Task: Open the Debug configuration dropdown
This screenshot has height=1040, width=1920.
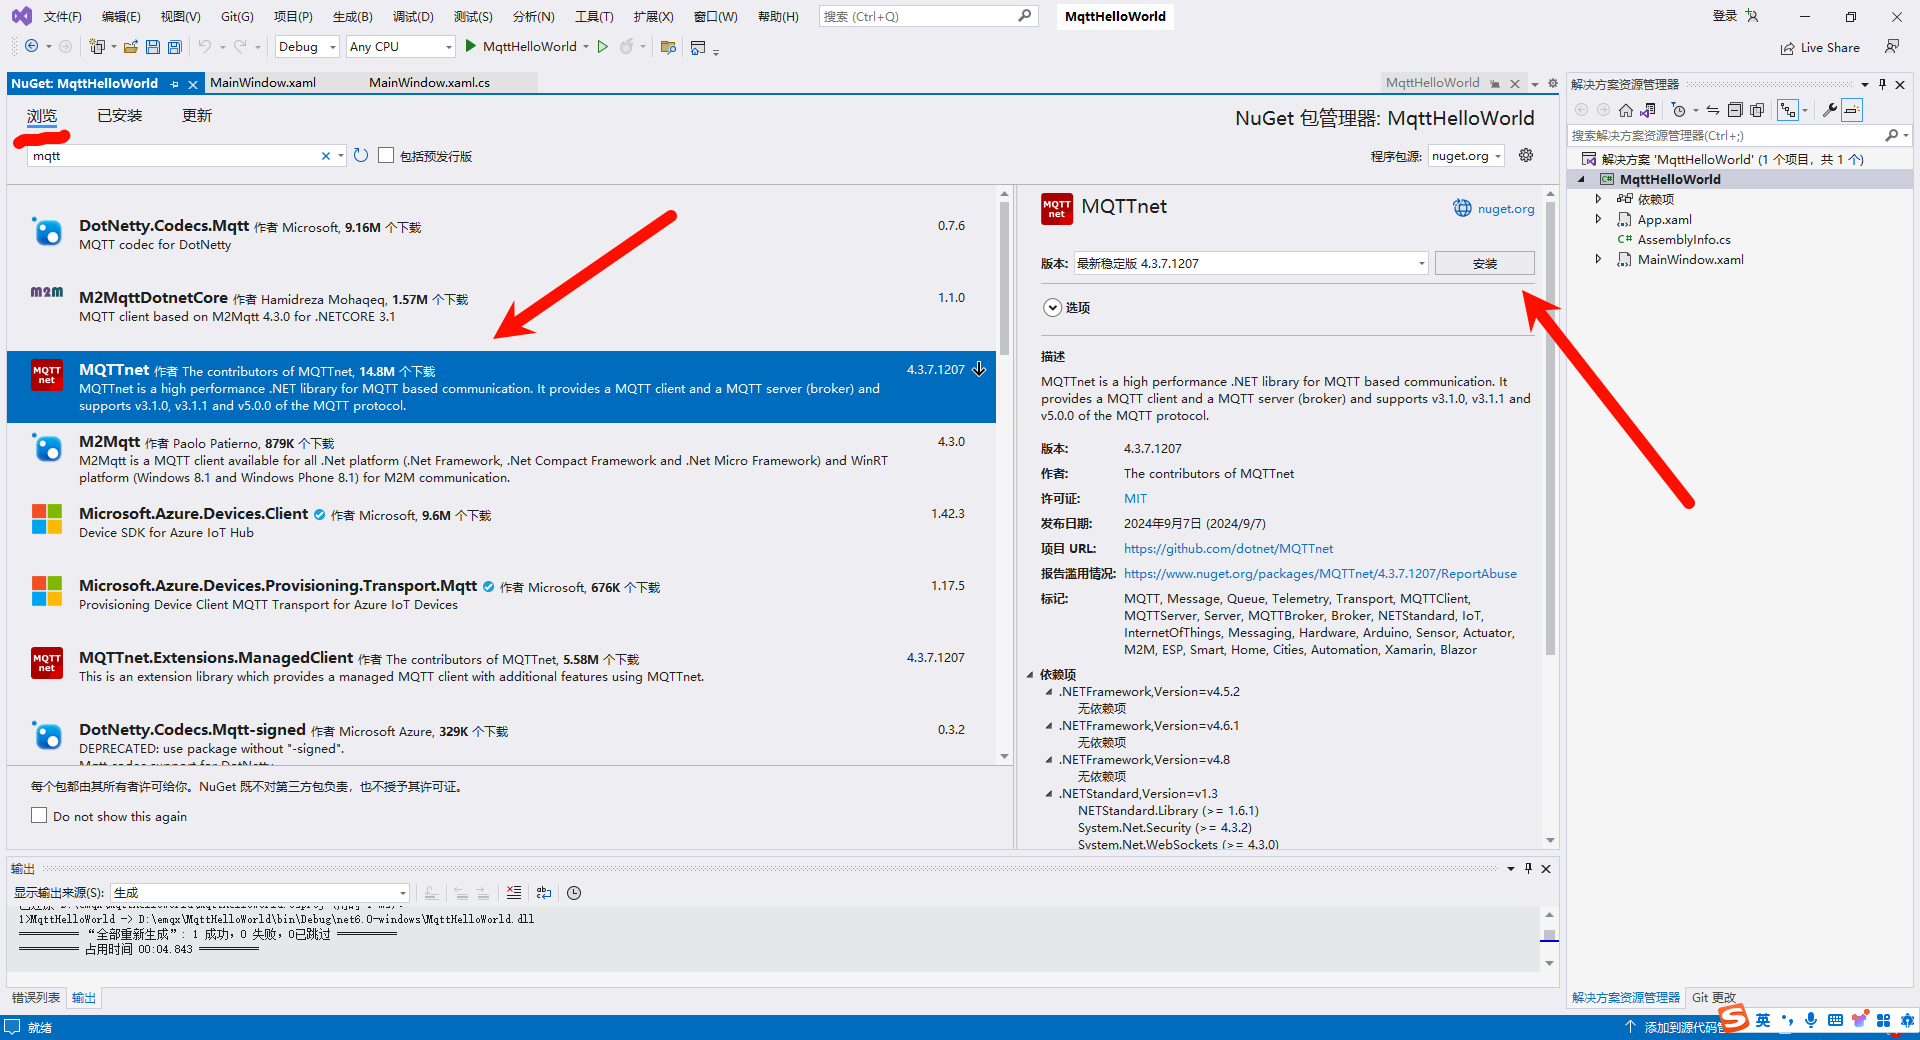Action: (x=307, y=47)
